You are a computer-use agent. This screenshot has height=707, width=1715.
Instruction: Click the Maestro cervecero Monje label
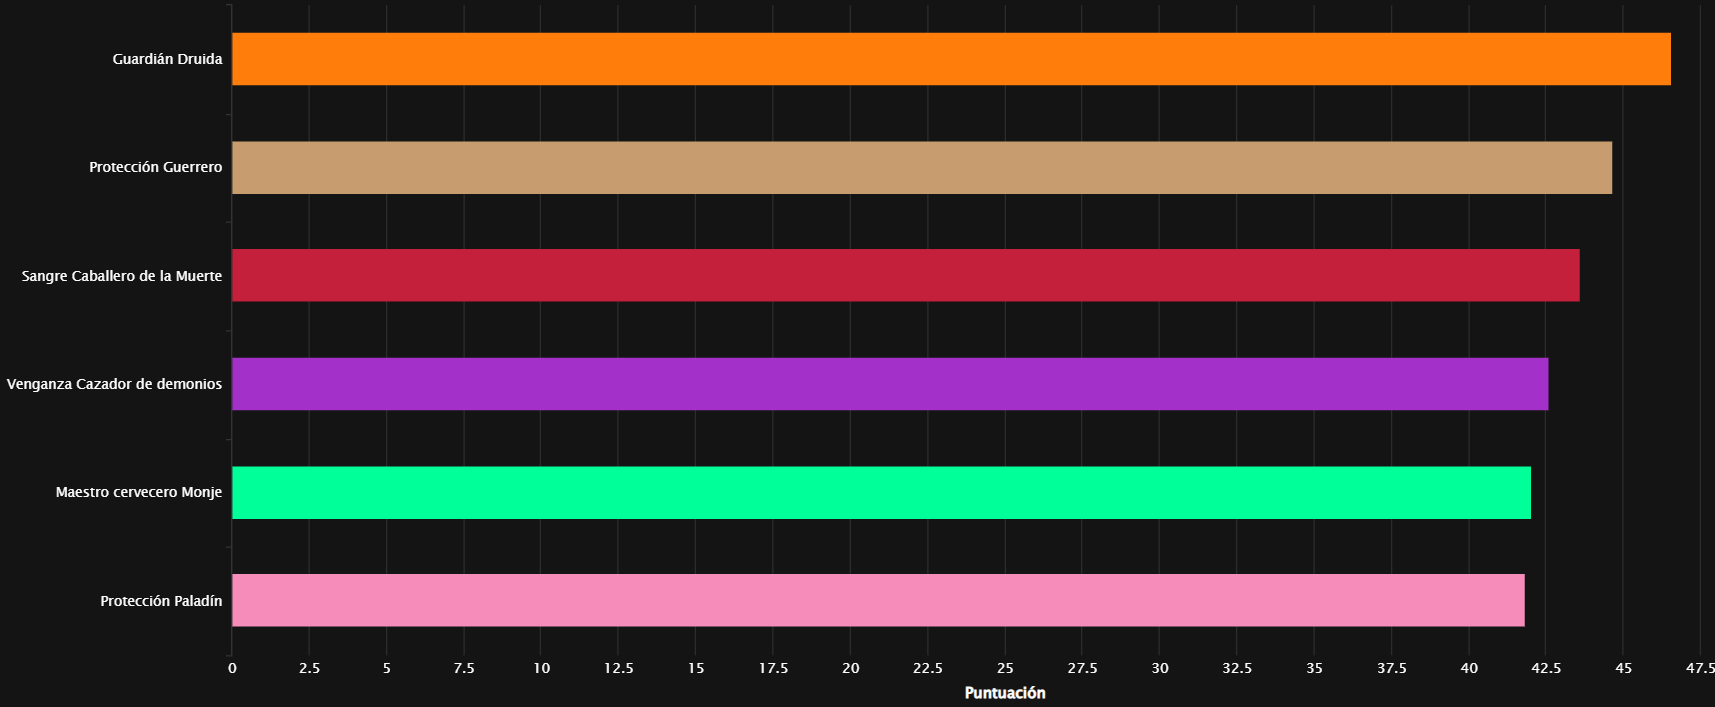138,492
